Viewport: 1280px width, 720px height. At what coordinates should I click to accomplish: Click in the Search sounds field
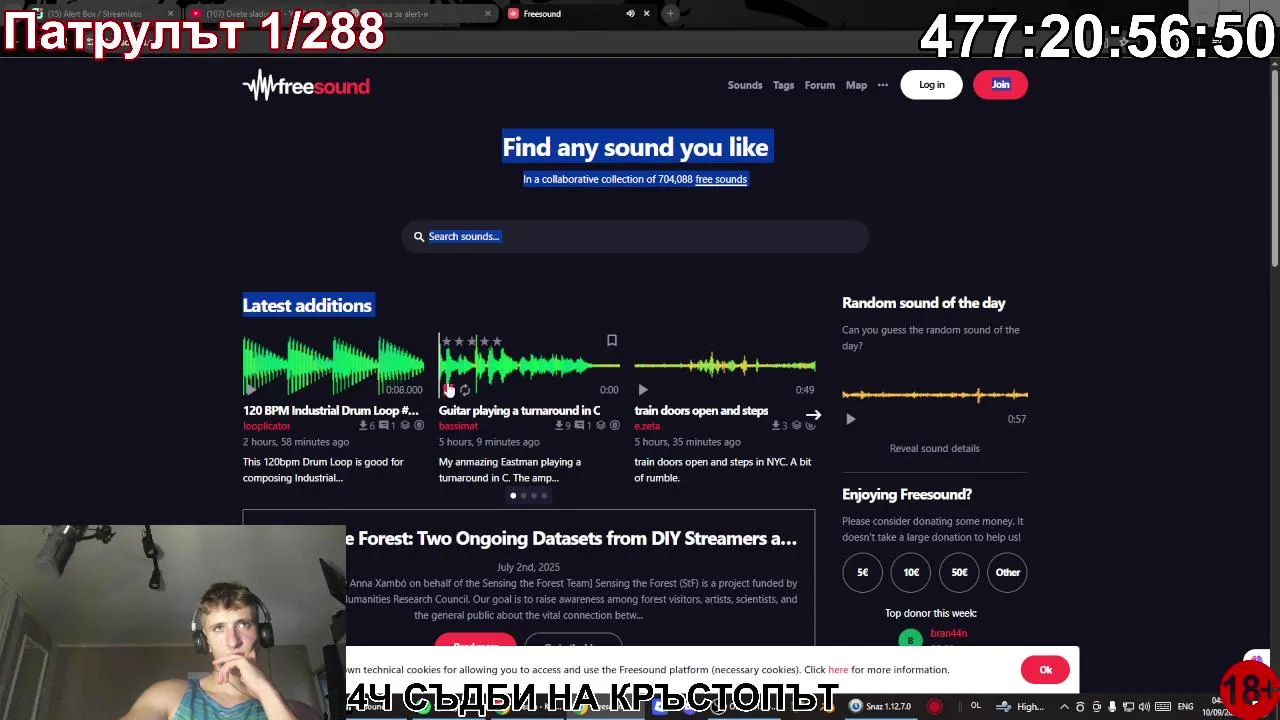click(x=635, y=237)
